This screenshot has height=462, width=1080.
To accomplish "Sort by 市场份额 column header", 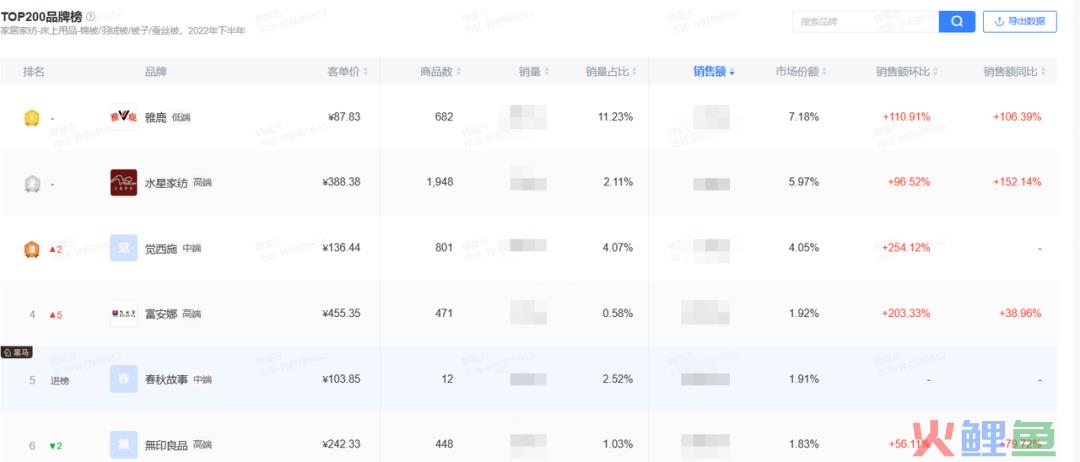I will pyautogui.click(x=801, y=72).
